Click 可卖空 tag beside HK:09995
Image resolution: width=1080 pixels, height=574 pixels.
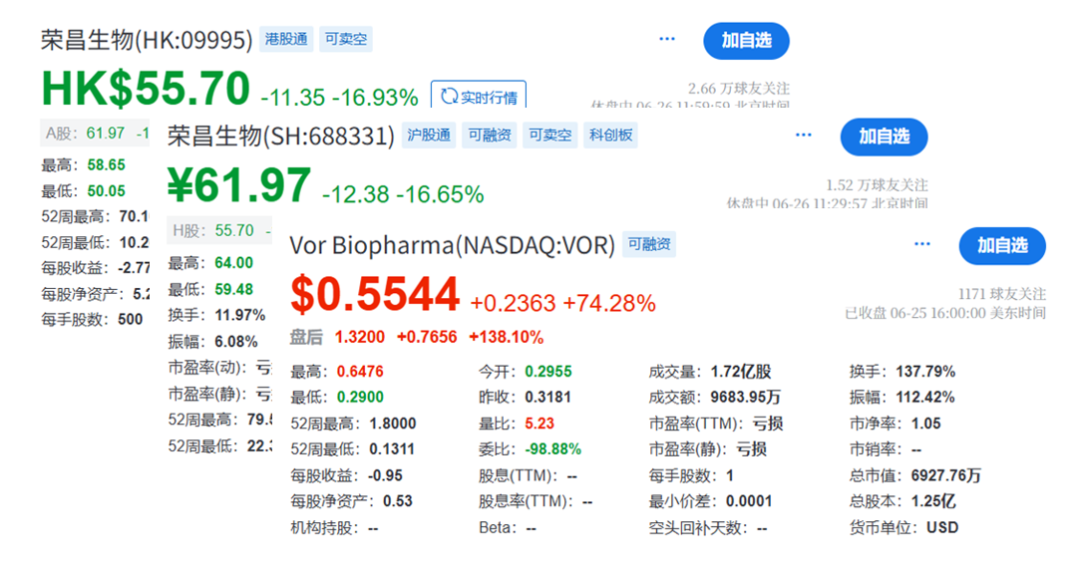pyautogui.click(x=346, y=39)
